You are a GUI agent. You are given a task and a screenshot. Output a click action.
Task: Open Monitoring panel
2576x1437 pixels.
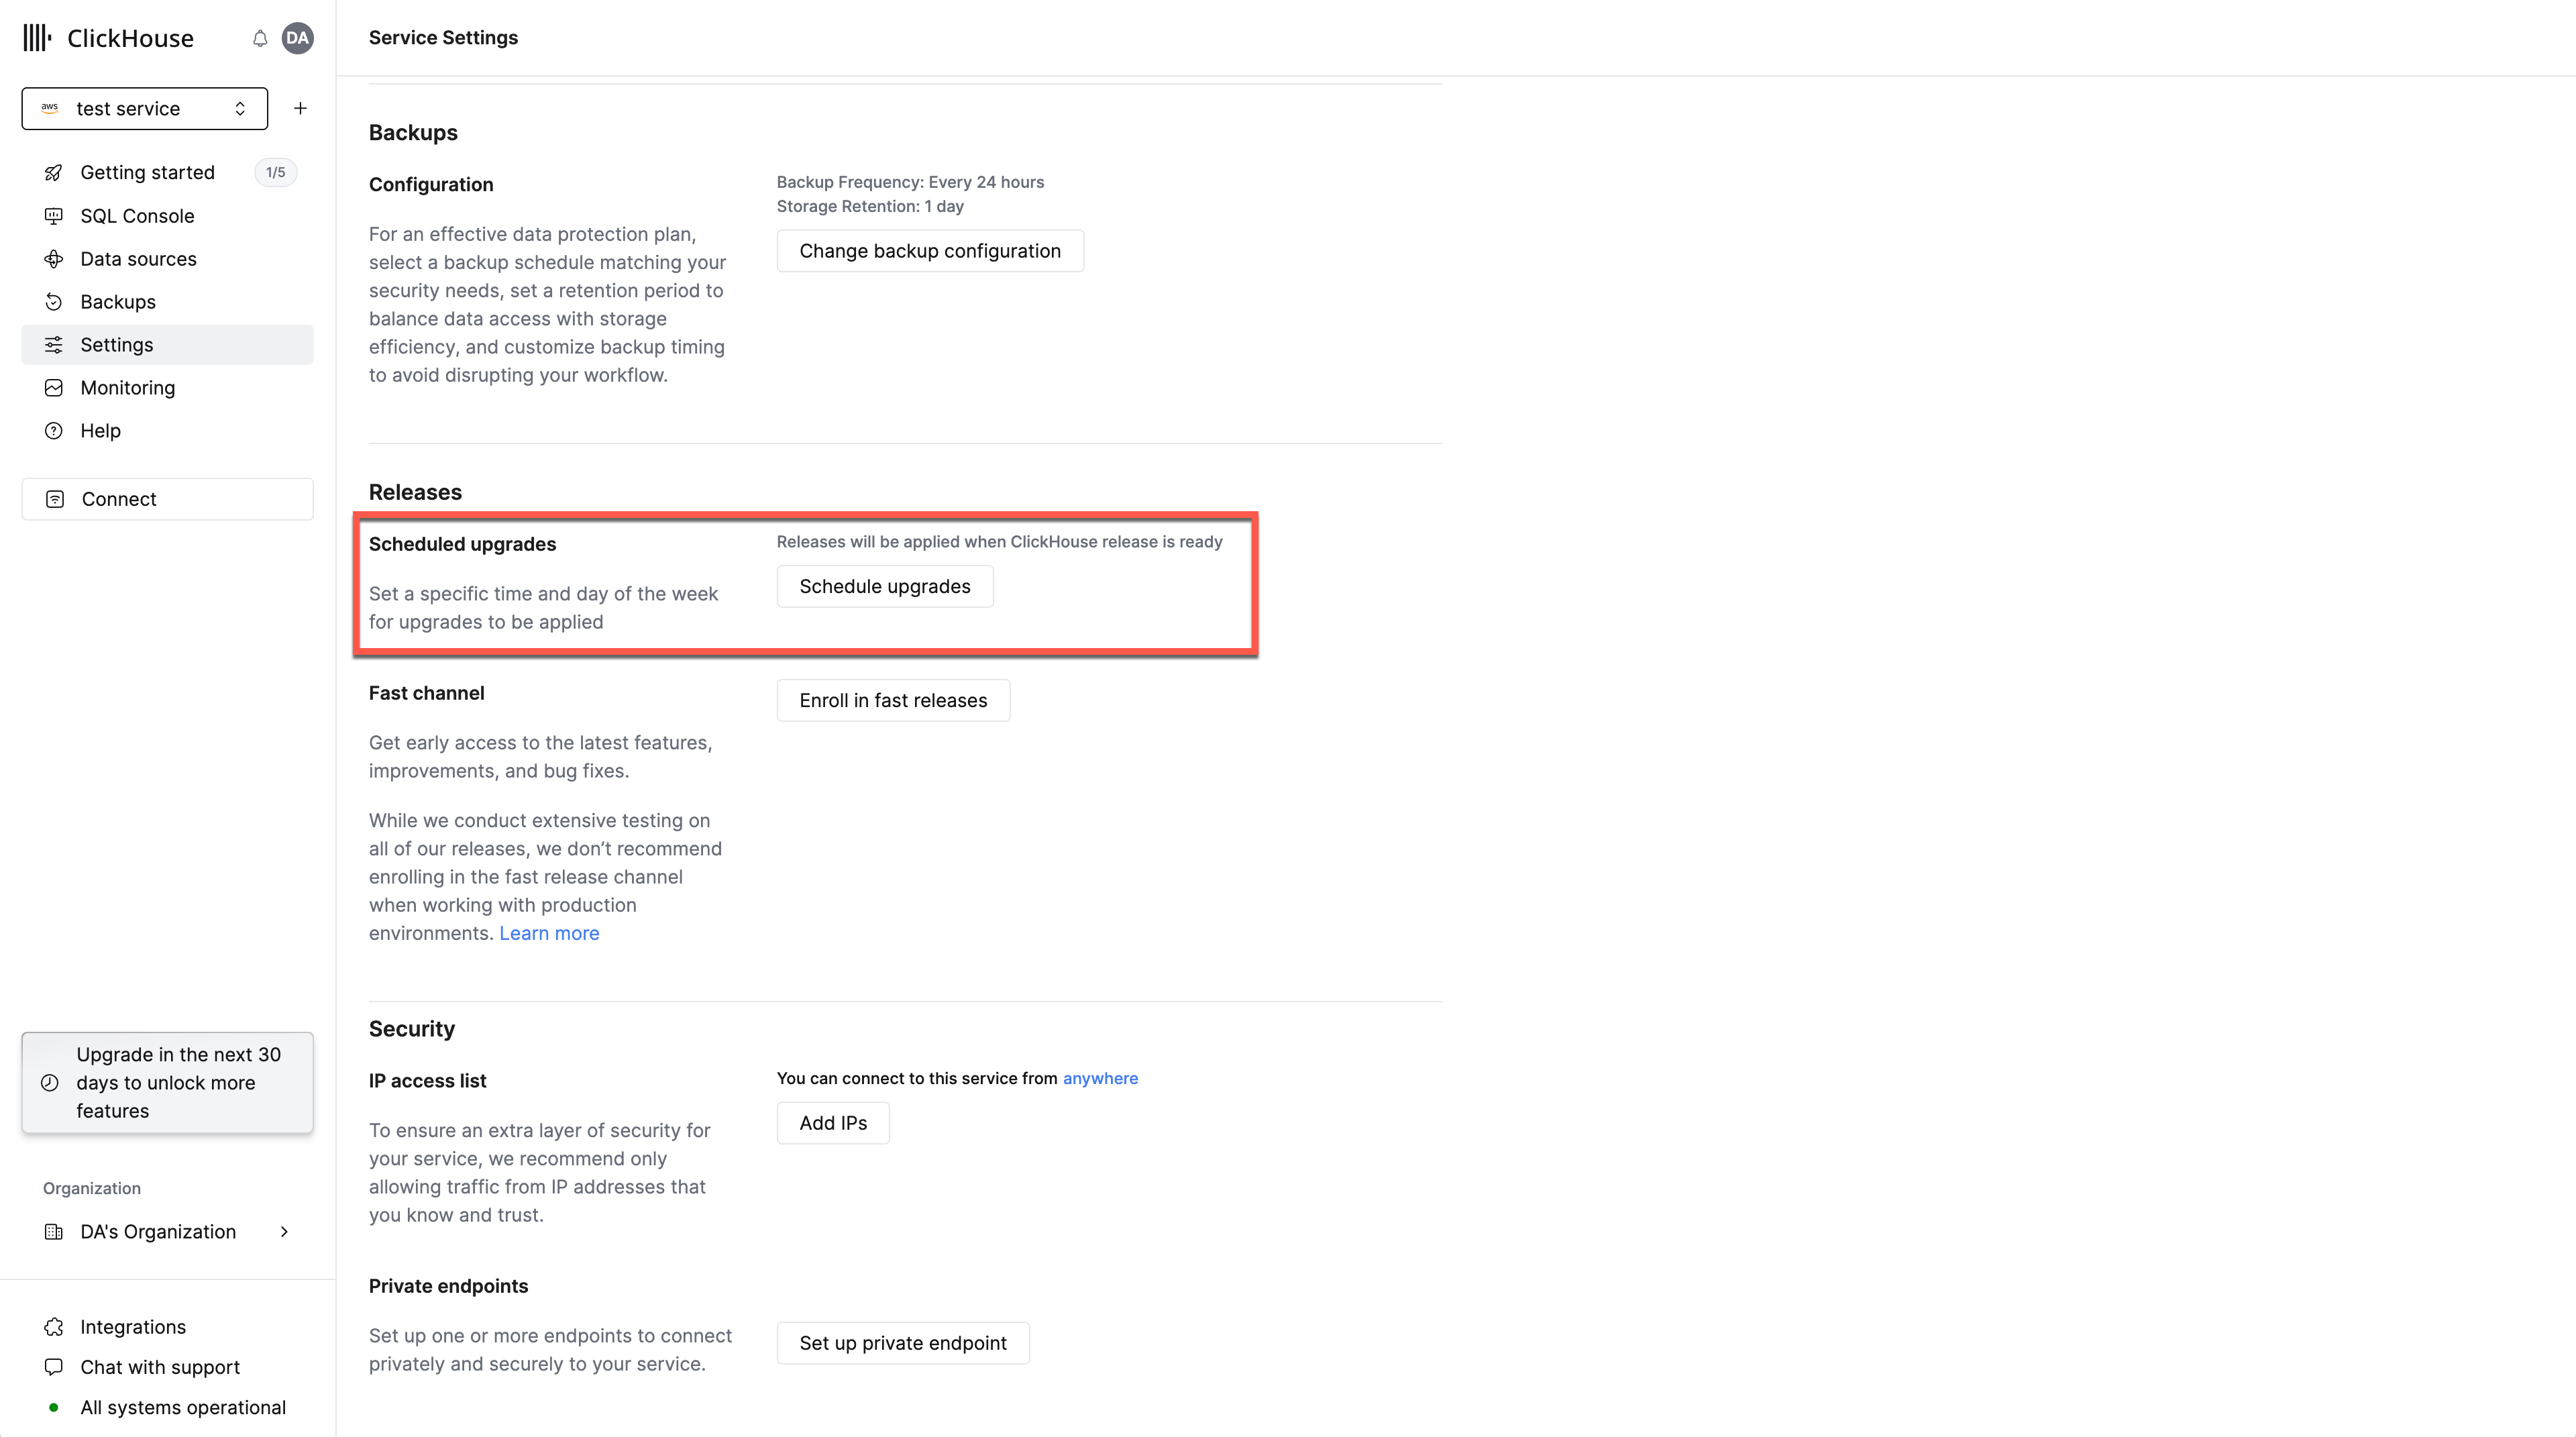click(x=125, y=386)
